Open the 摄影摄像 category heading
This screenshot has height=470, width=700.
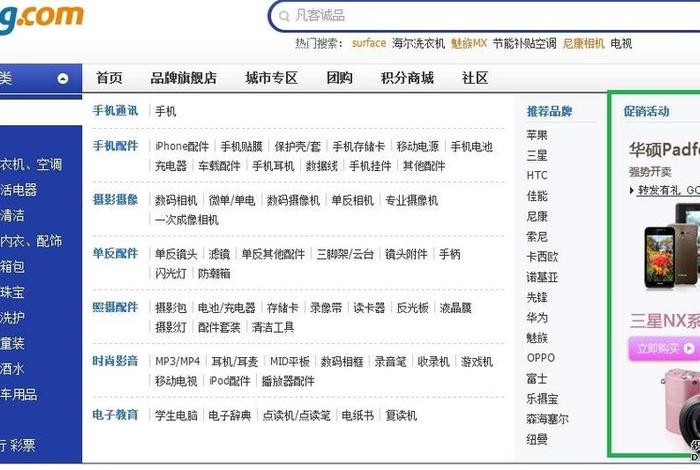(115, 199)
